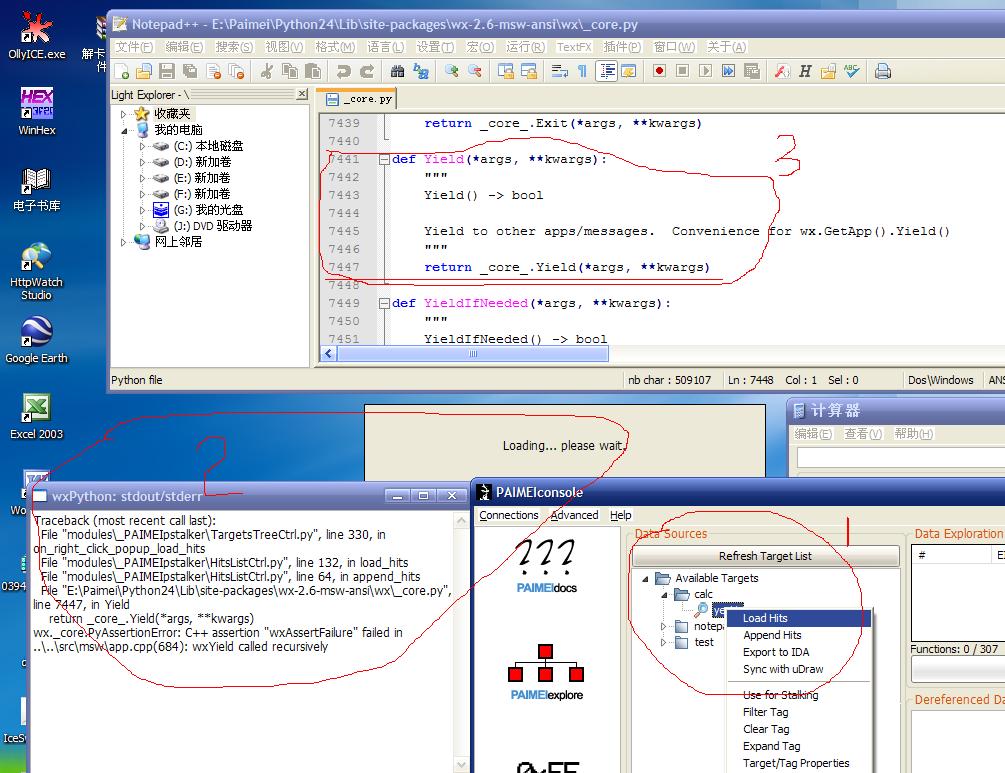Click the Undo arrow icon

pos(344,71)
